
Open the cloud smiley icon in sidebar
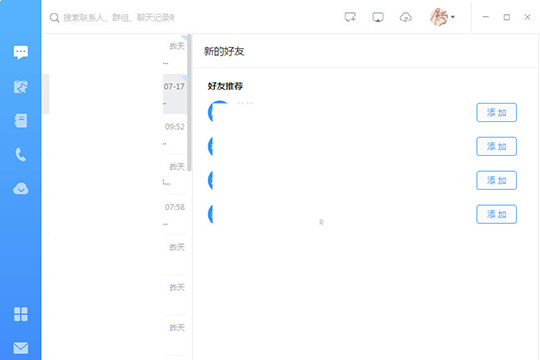(21, 188)
